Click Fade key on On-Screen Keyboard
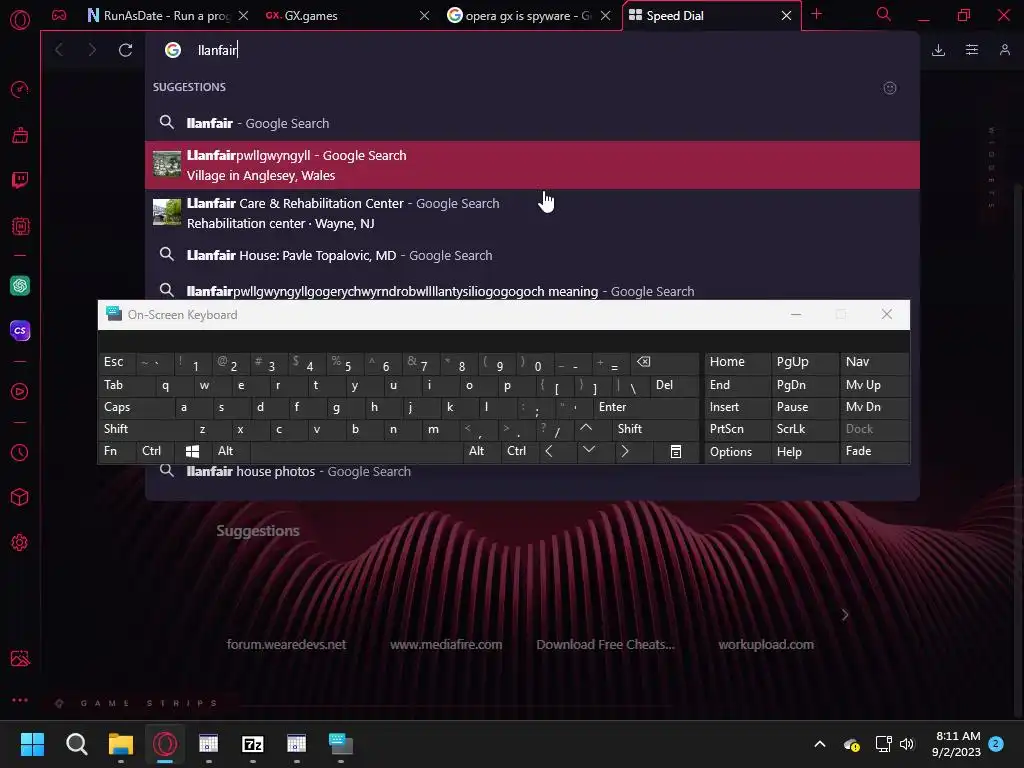The height and width of the screenshot is (768, 1024). 874,451
